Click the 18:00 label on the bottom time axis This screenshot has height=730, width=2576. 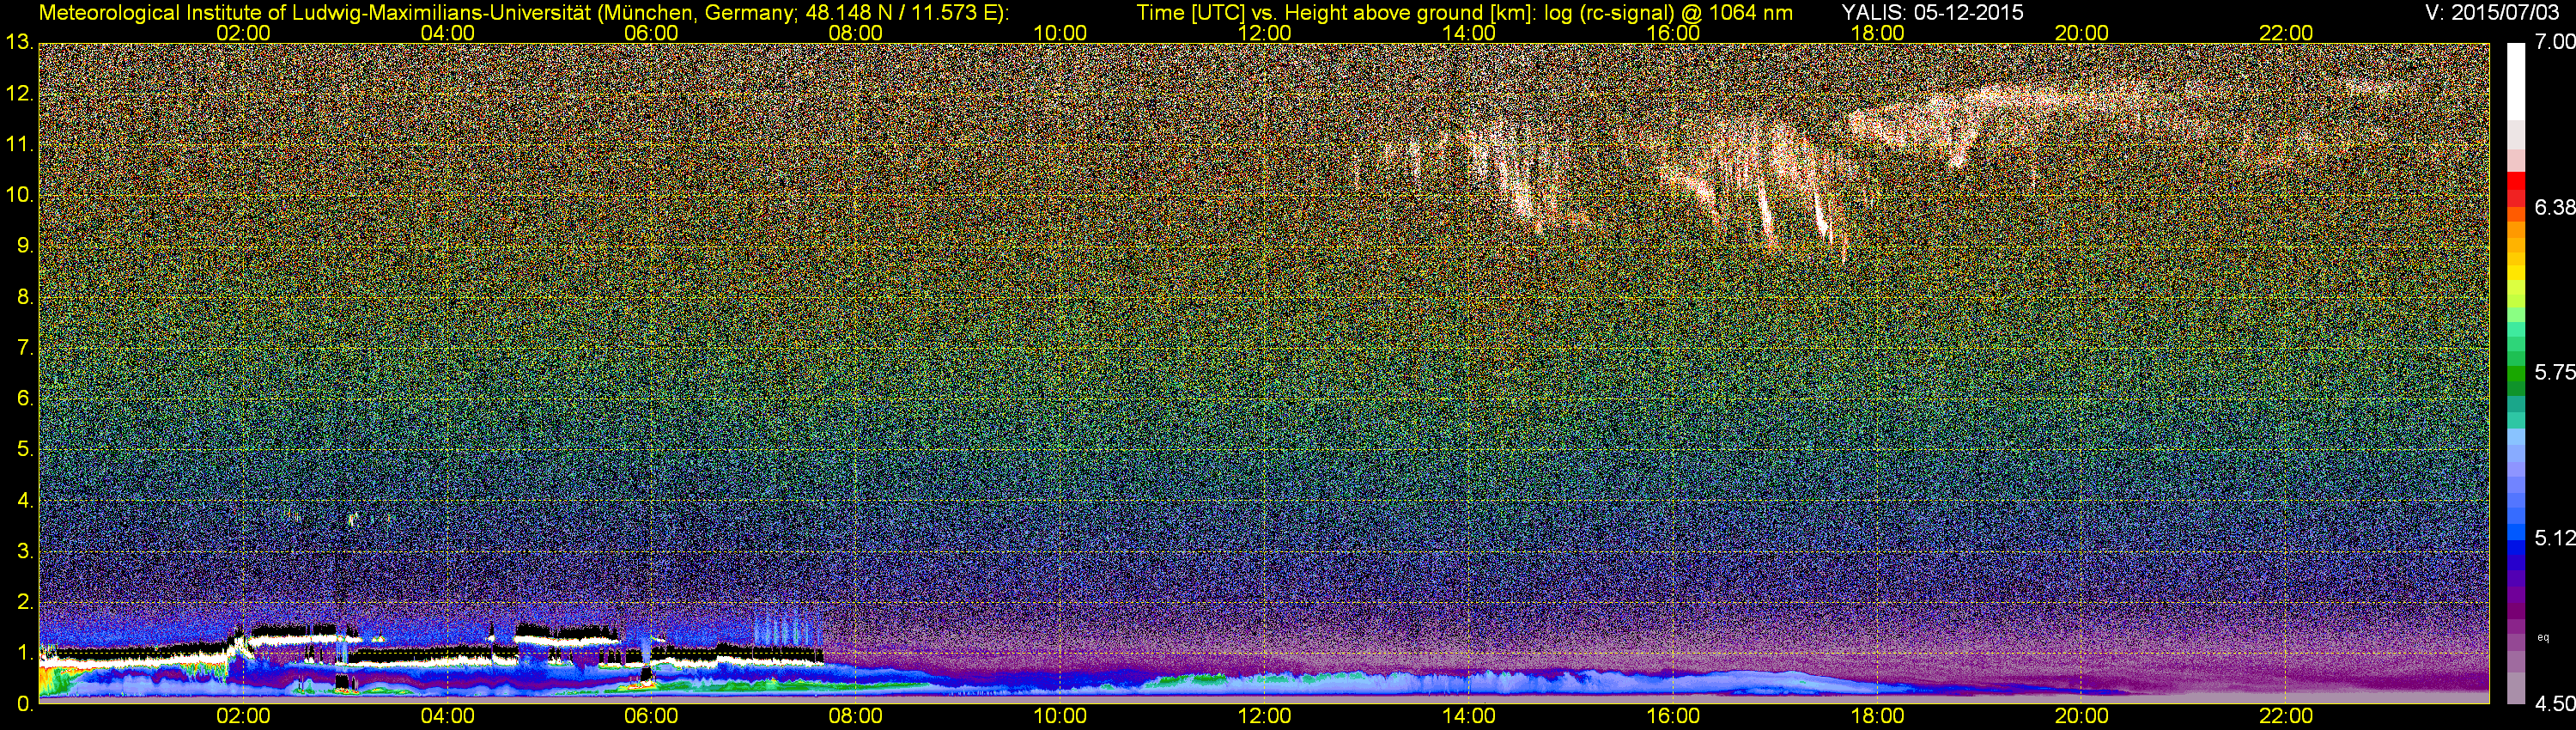click(1877, 716)
